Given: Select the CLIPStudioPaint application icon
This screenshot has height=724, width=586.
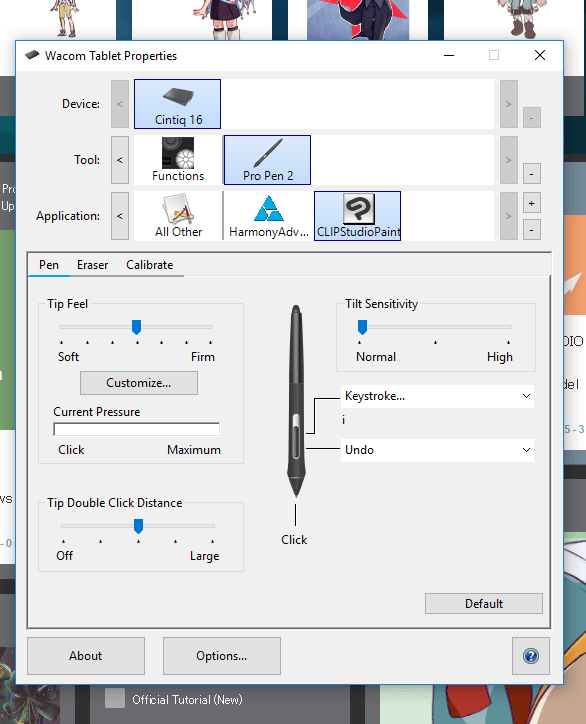Looking at the screenshot, I should click(x=357, y=216).
